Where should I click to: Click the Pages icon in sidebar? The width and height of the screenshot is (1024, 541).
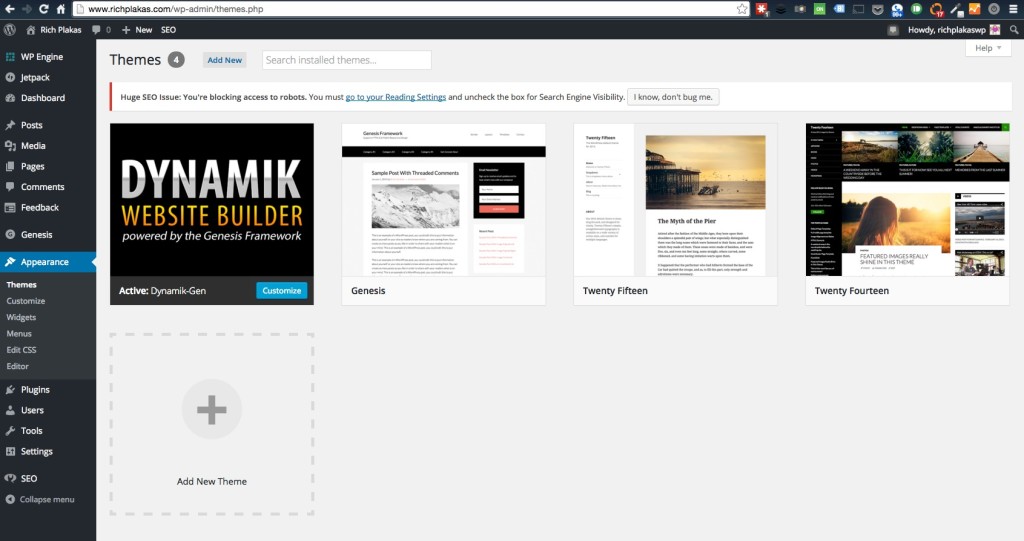click(x=10, y=166)
